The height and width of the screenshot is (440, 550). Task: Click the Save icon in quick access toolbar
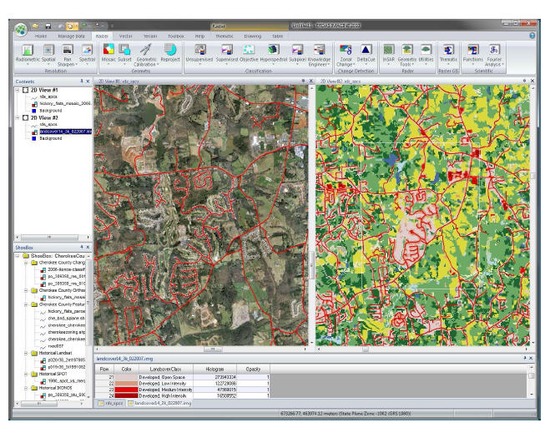(x=48, y=26)
